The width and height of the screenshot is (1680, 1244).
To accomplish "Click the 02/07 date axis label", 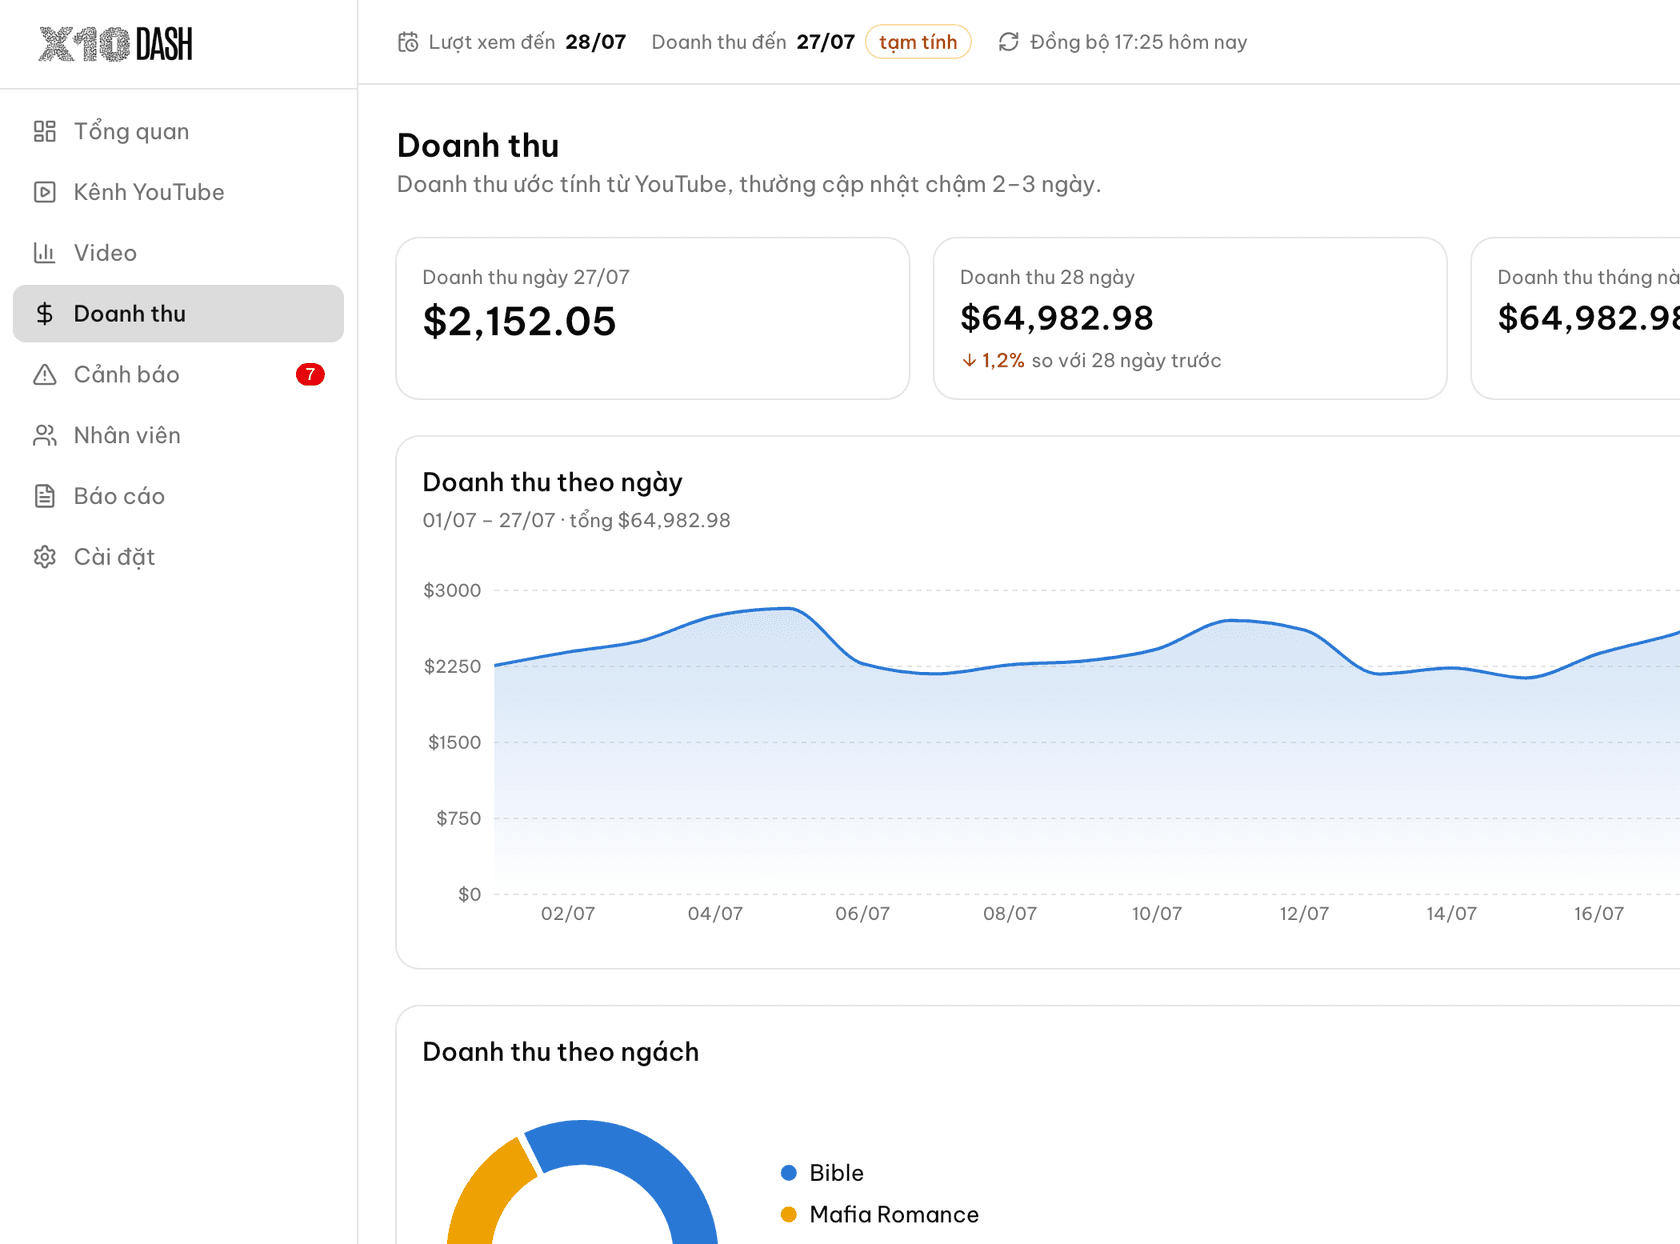I will (x=568, y=913).
